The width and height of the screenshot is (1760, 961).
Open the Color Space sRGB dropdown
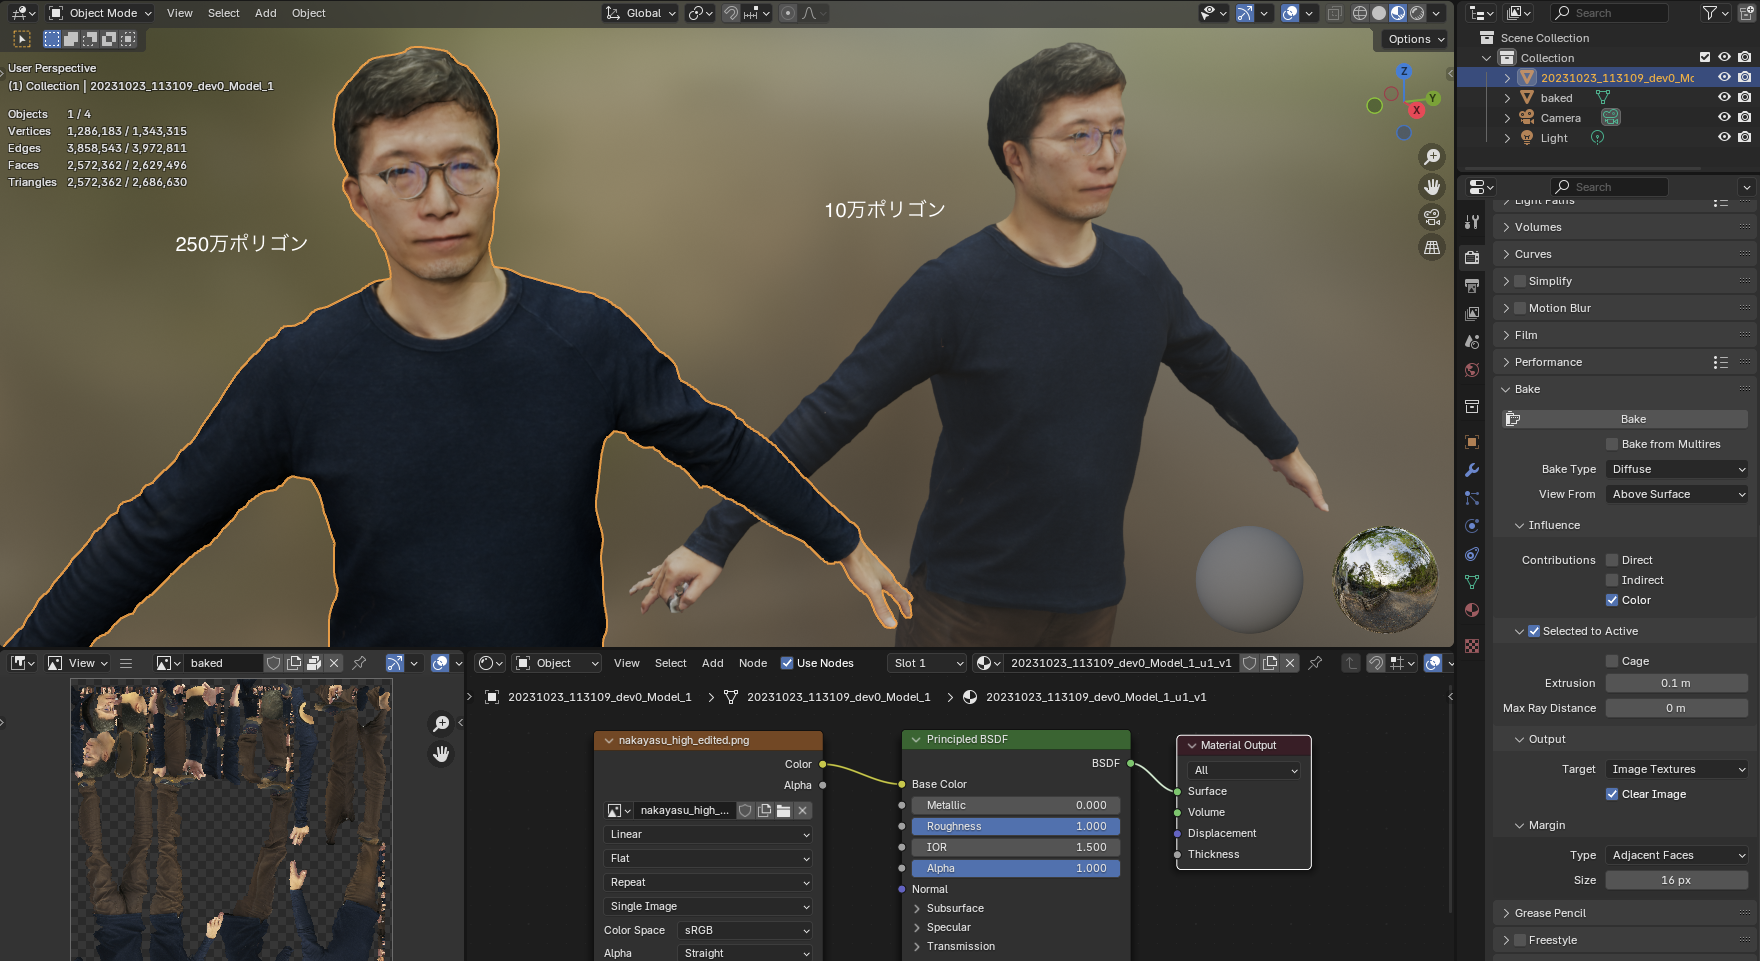[745, 930]
